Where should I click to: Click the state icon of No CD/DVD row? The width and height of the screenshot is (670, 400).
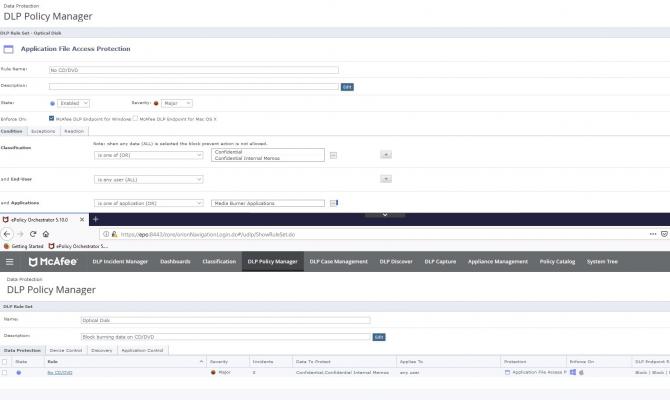click(18, 373)
